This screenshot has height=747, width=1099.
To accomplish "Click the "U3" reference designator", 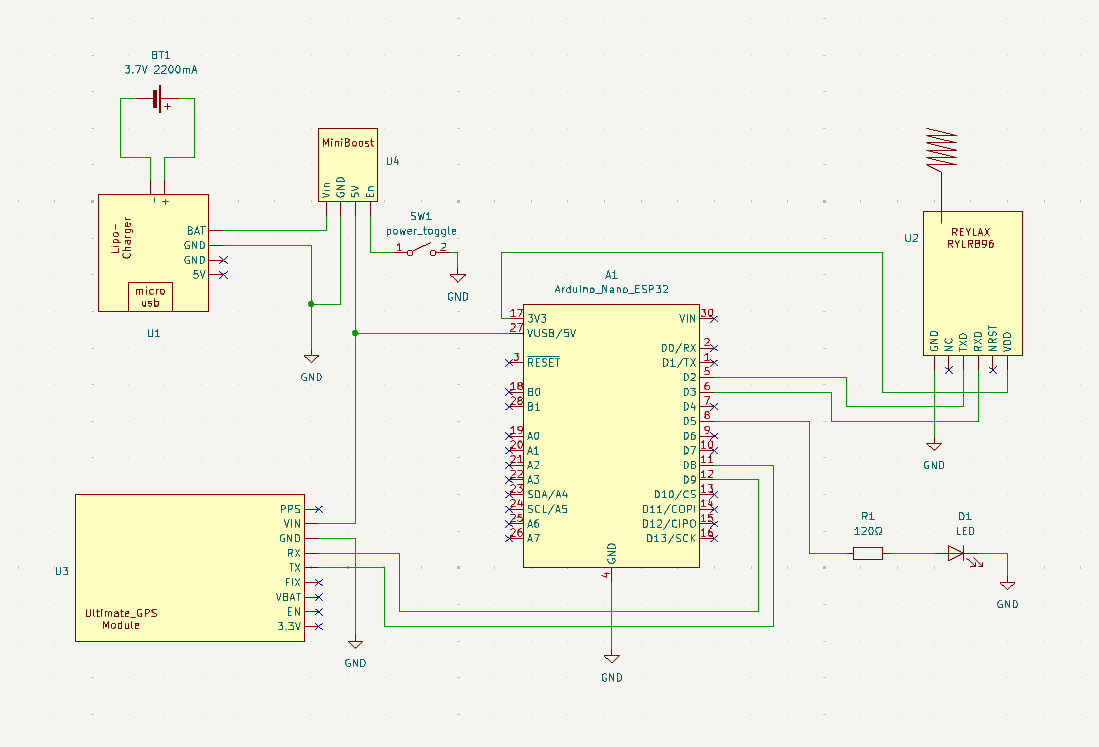I will 62,572.
